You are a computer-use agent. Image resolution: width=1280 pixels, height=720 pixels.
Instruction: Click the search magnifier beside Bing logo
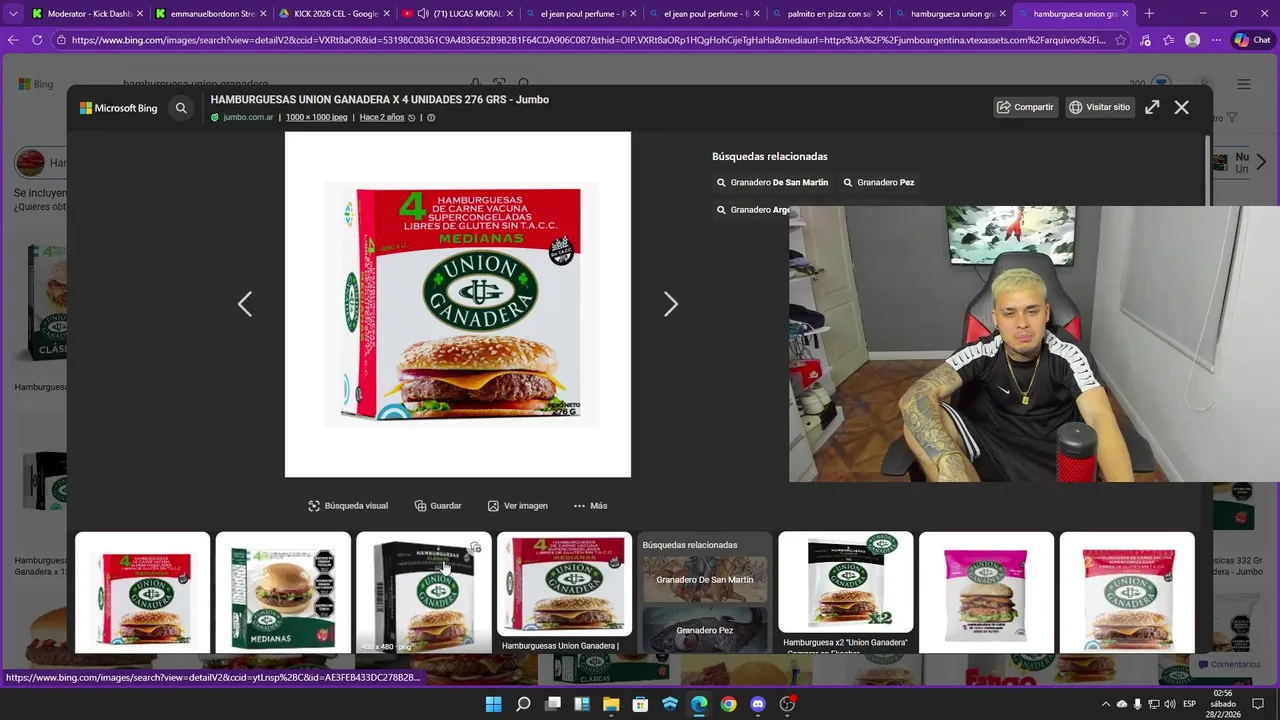(181, 108)
